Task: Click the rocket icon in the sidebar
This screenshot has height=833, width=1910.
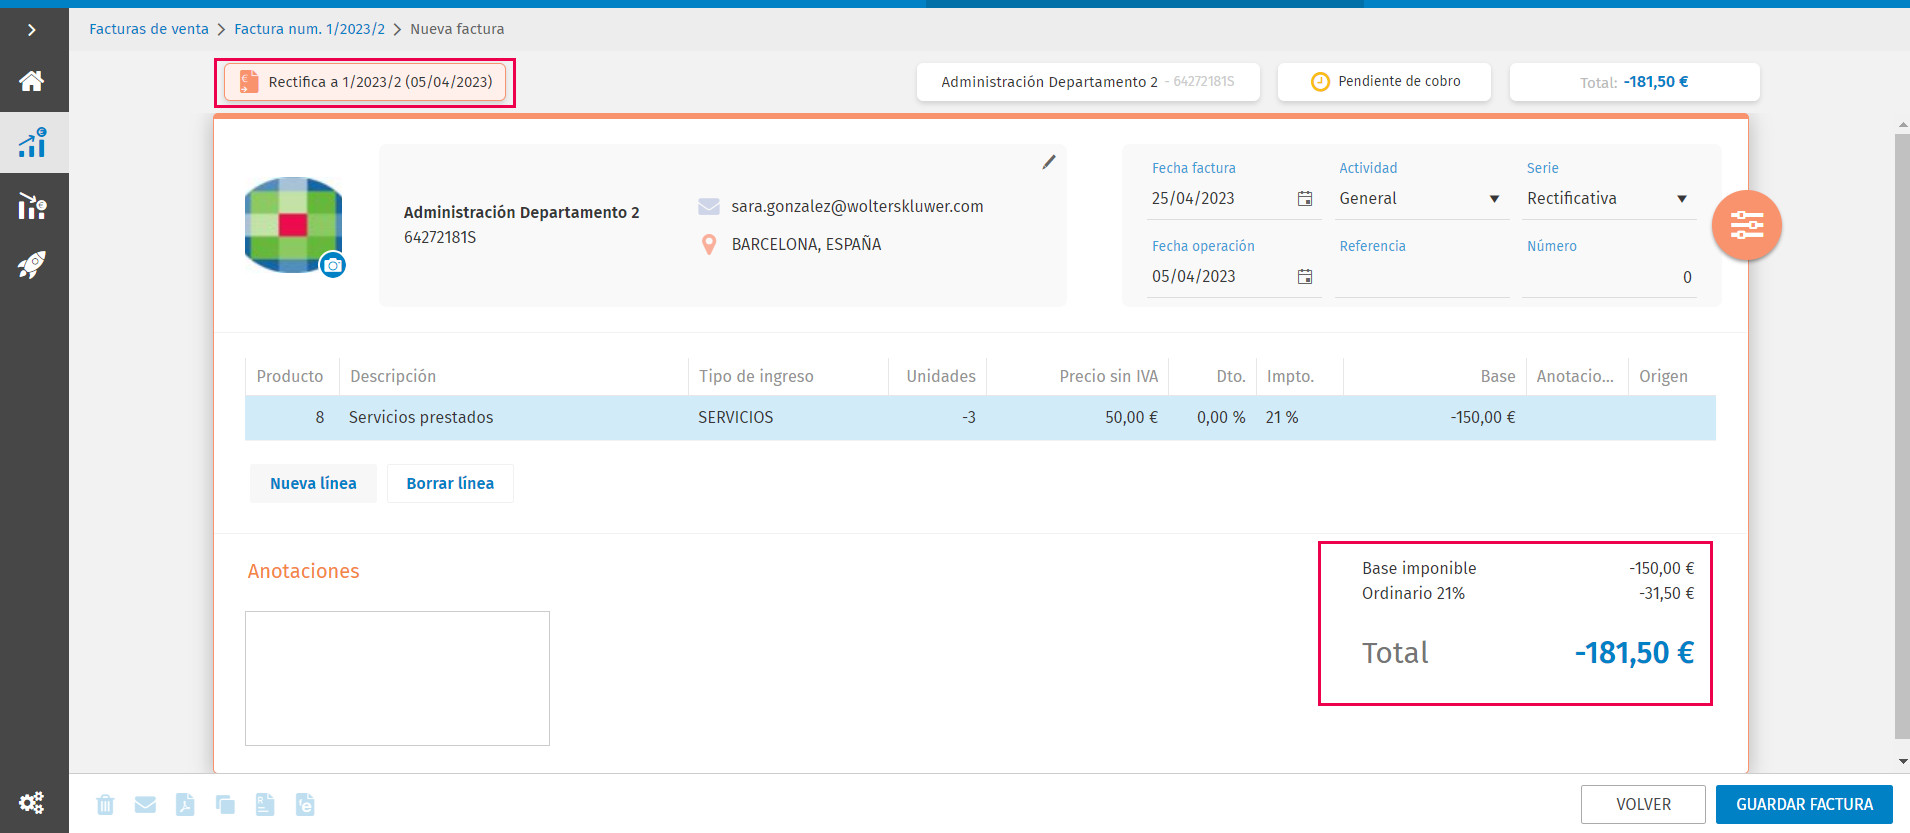Action: pos(32,265)
